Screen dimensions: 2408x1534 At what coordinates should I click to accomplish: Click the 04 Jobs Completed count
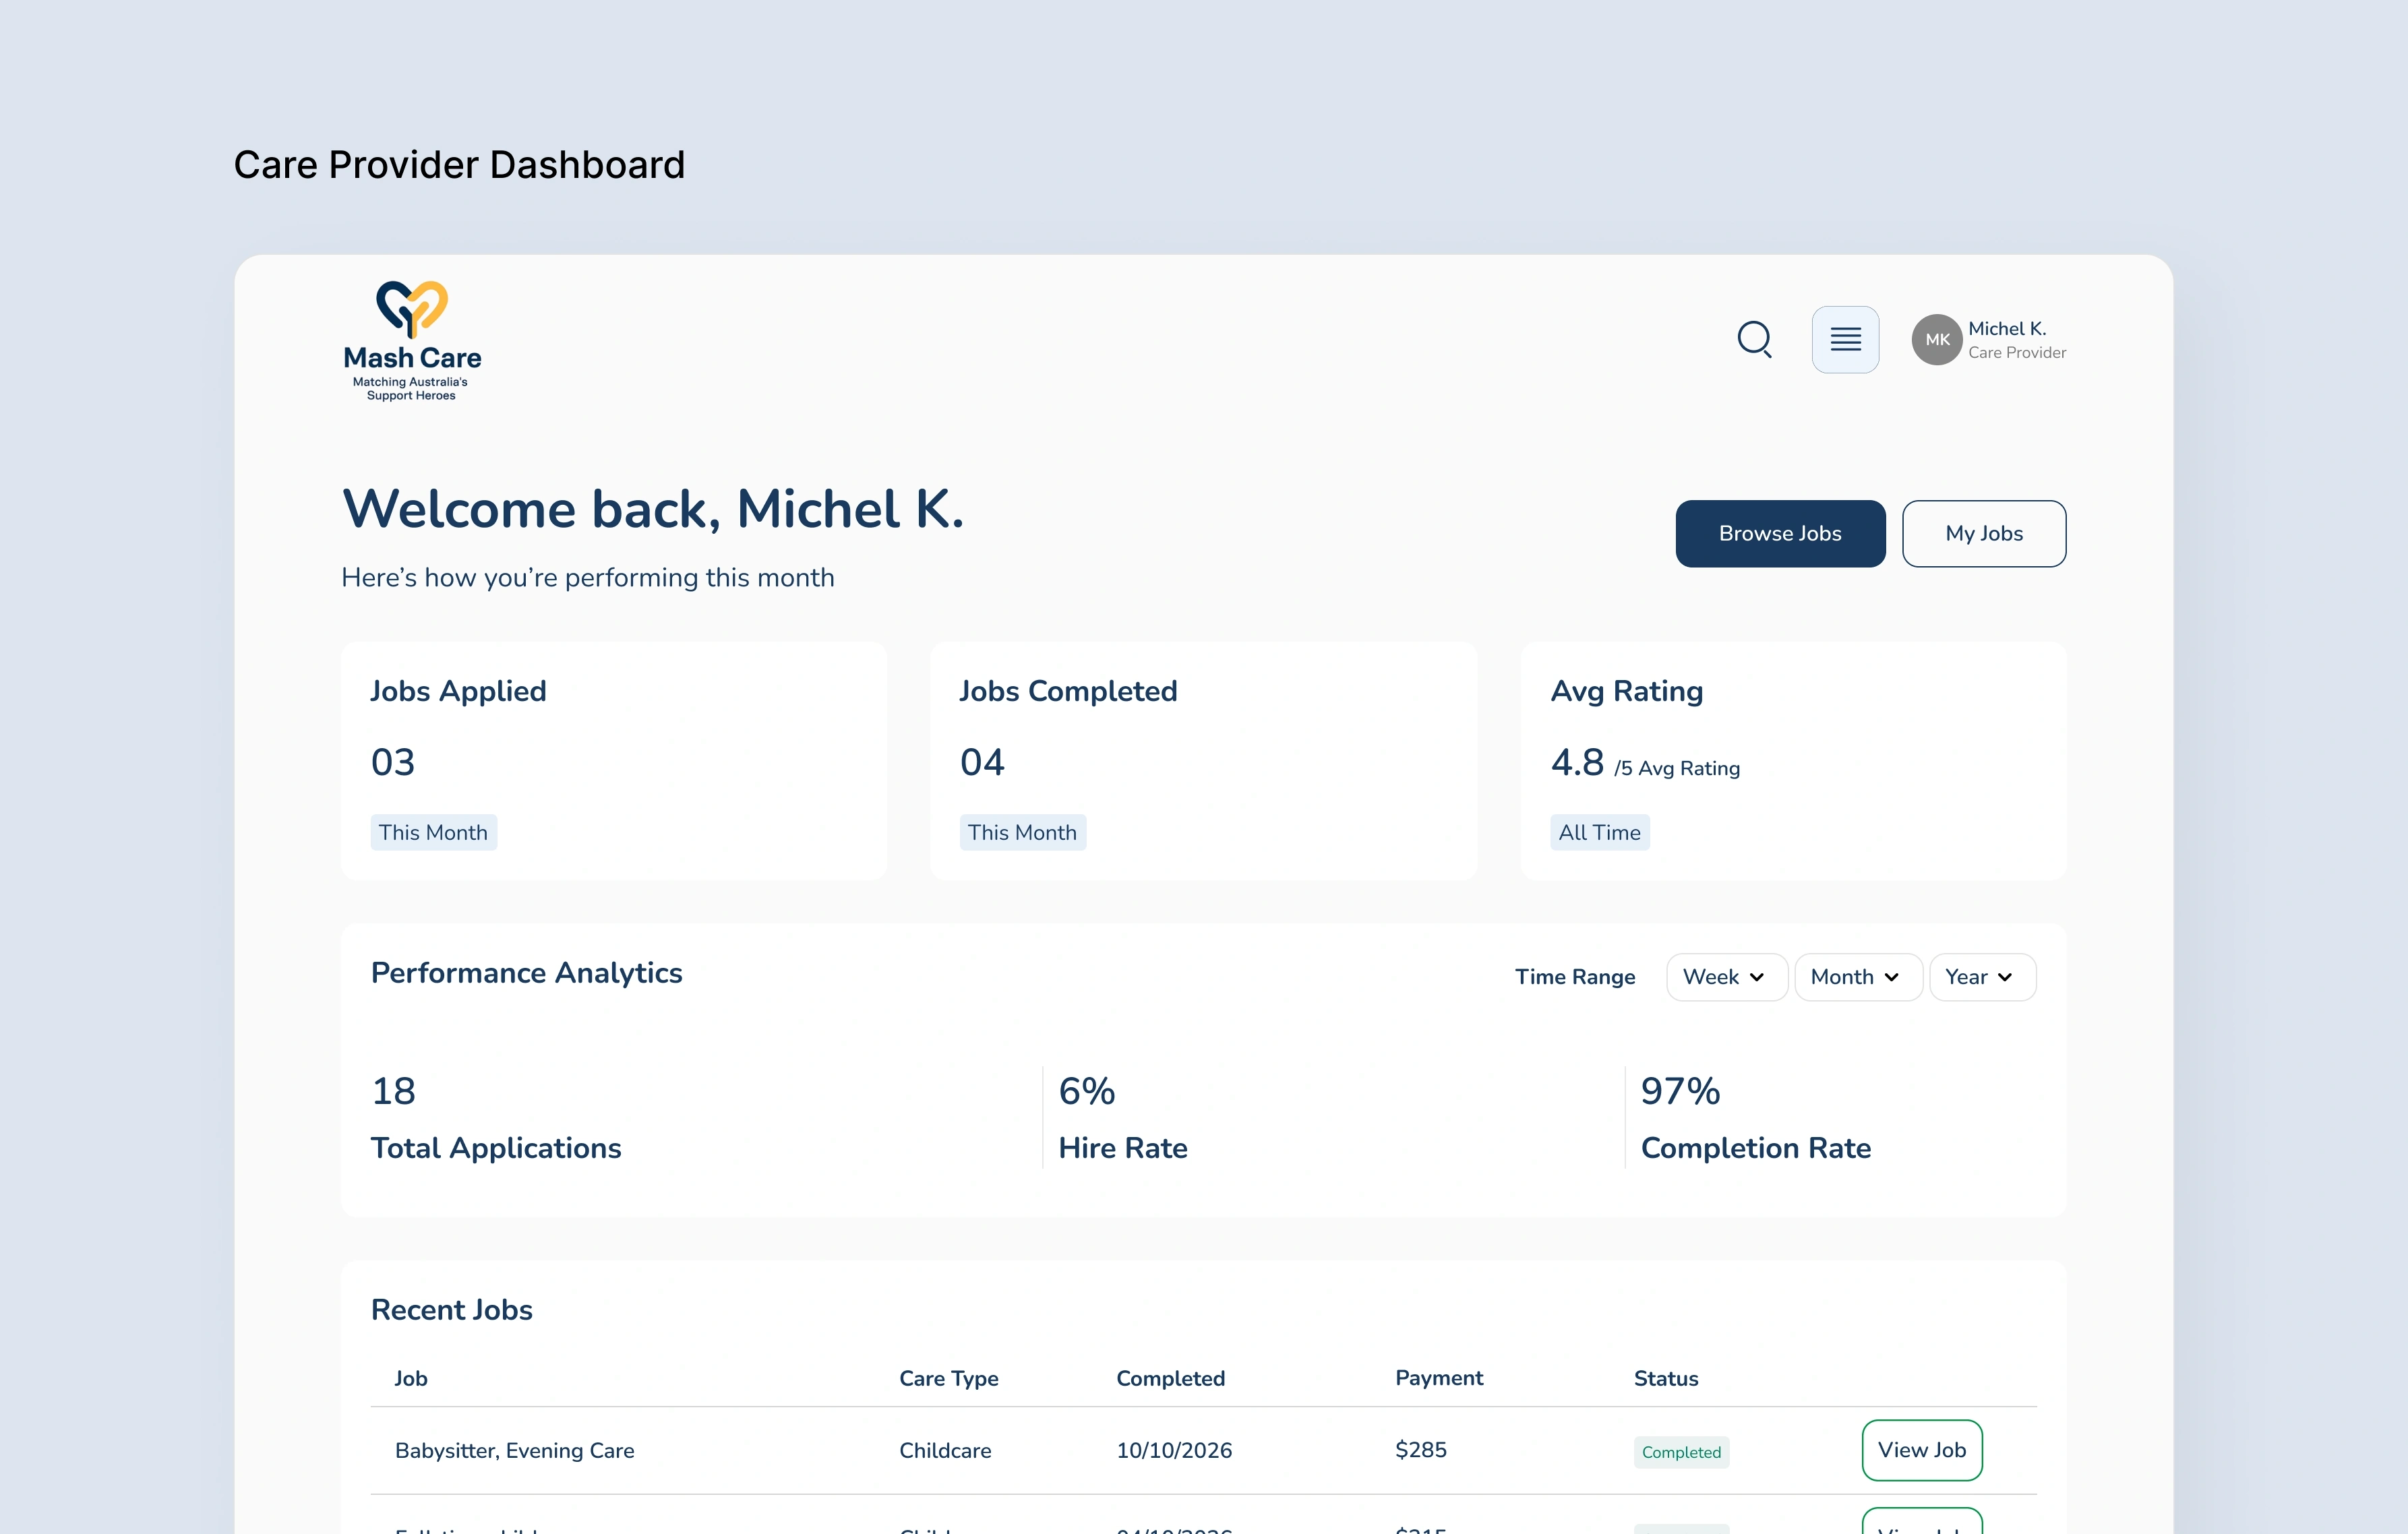pyautogui.click(x=982, y=762)
